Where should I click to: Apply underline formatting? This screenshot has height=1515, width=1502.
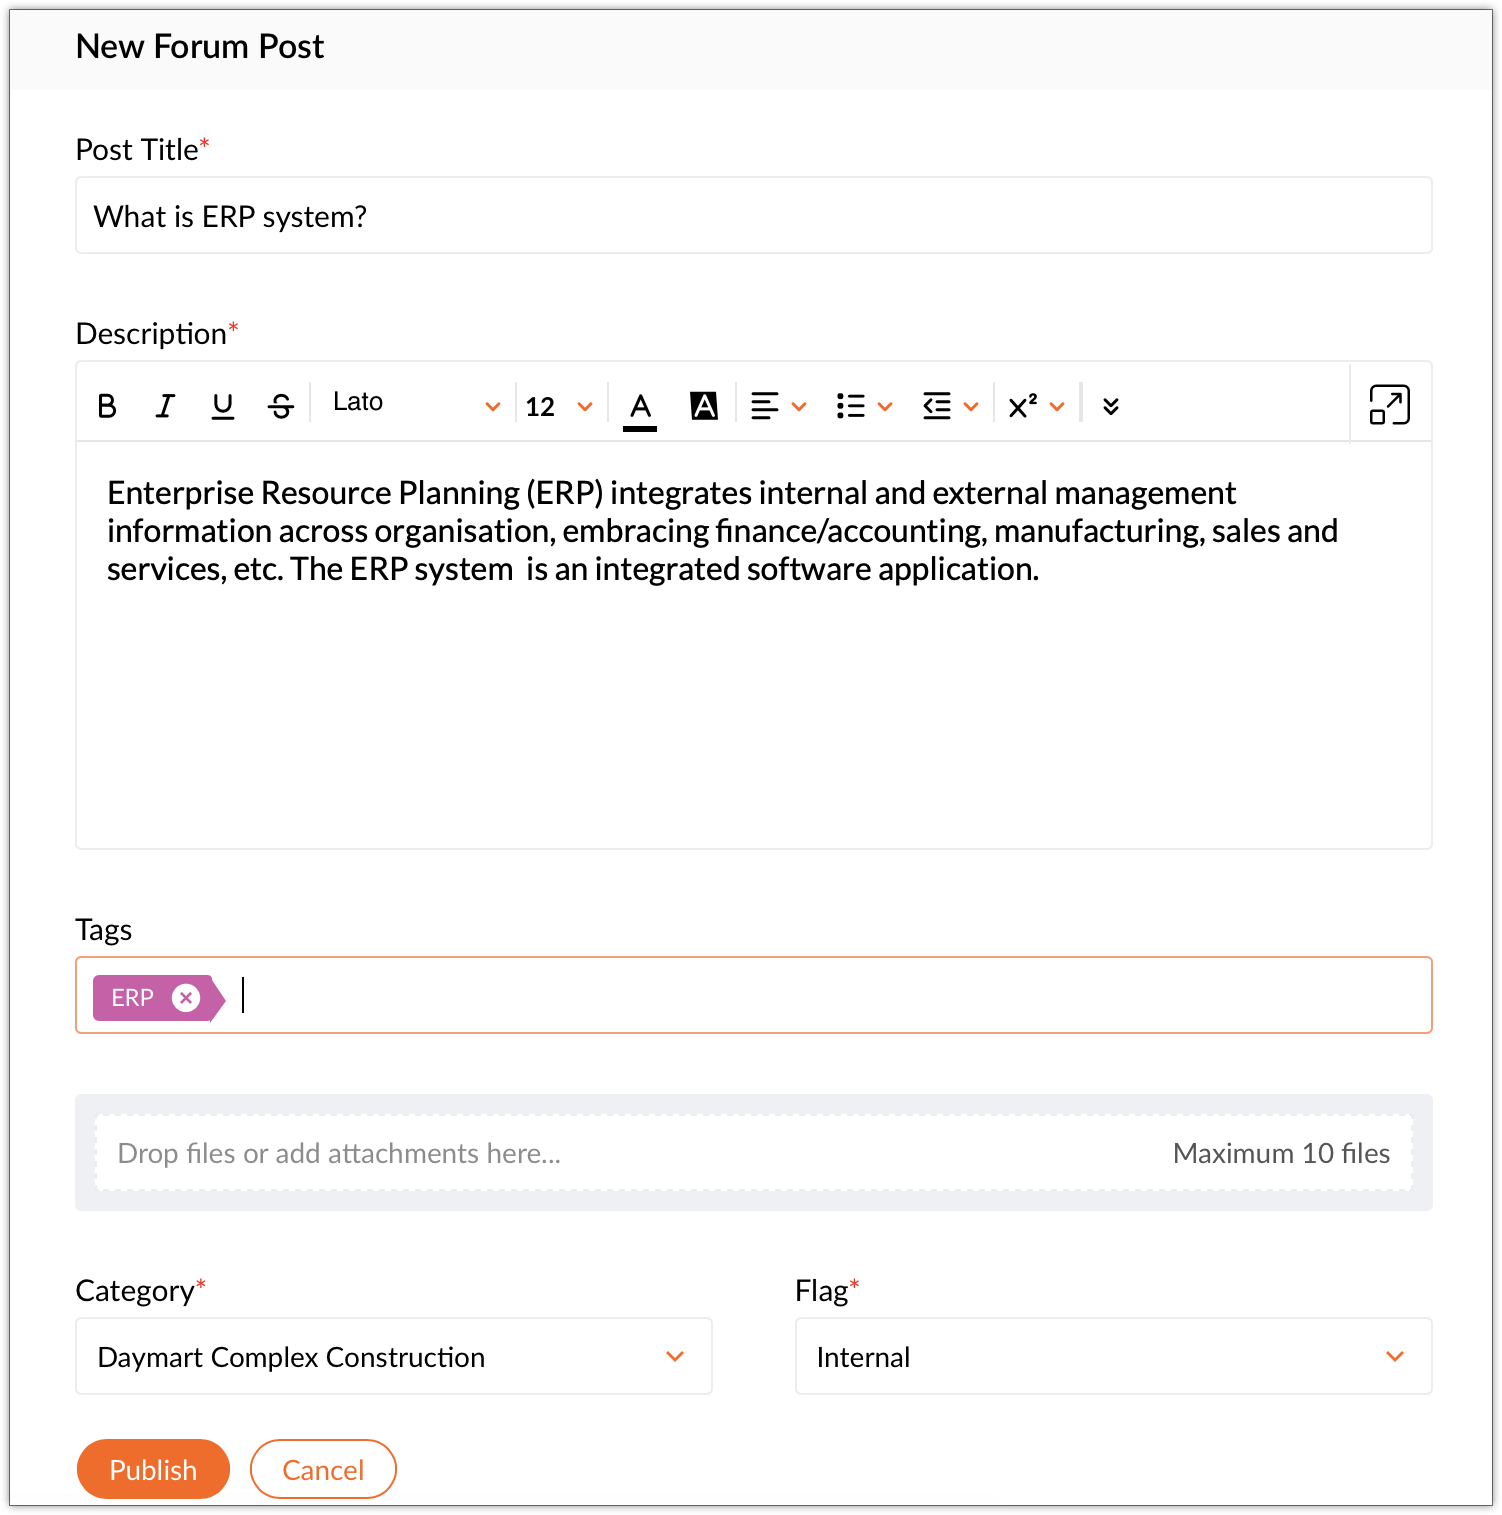click(223, 406)
